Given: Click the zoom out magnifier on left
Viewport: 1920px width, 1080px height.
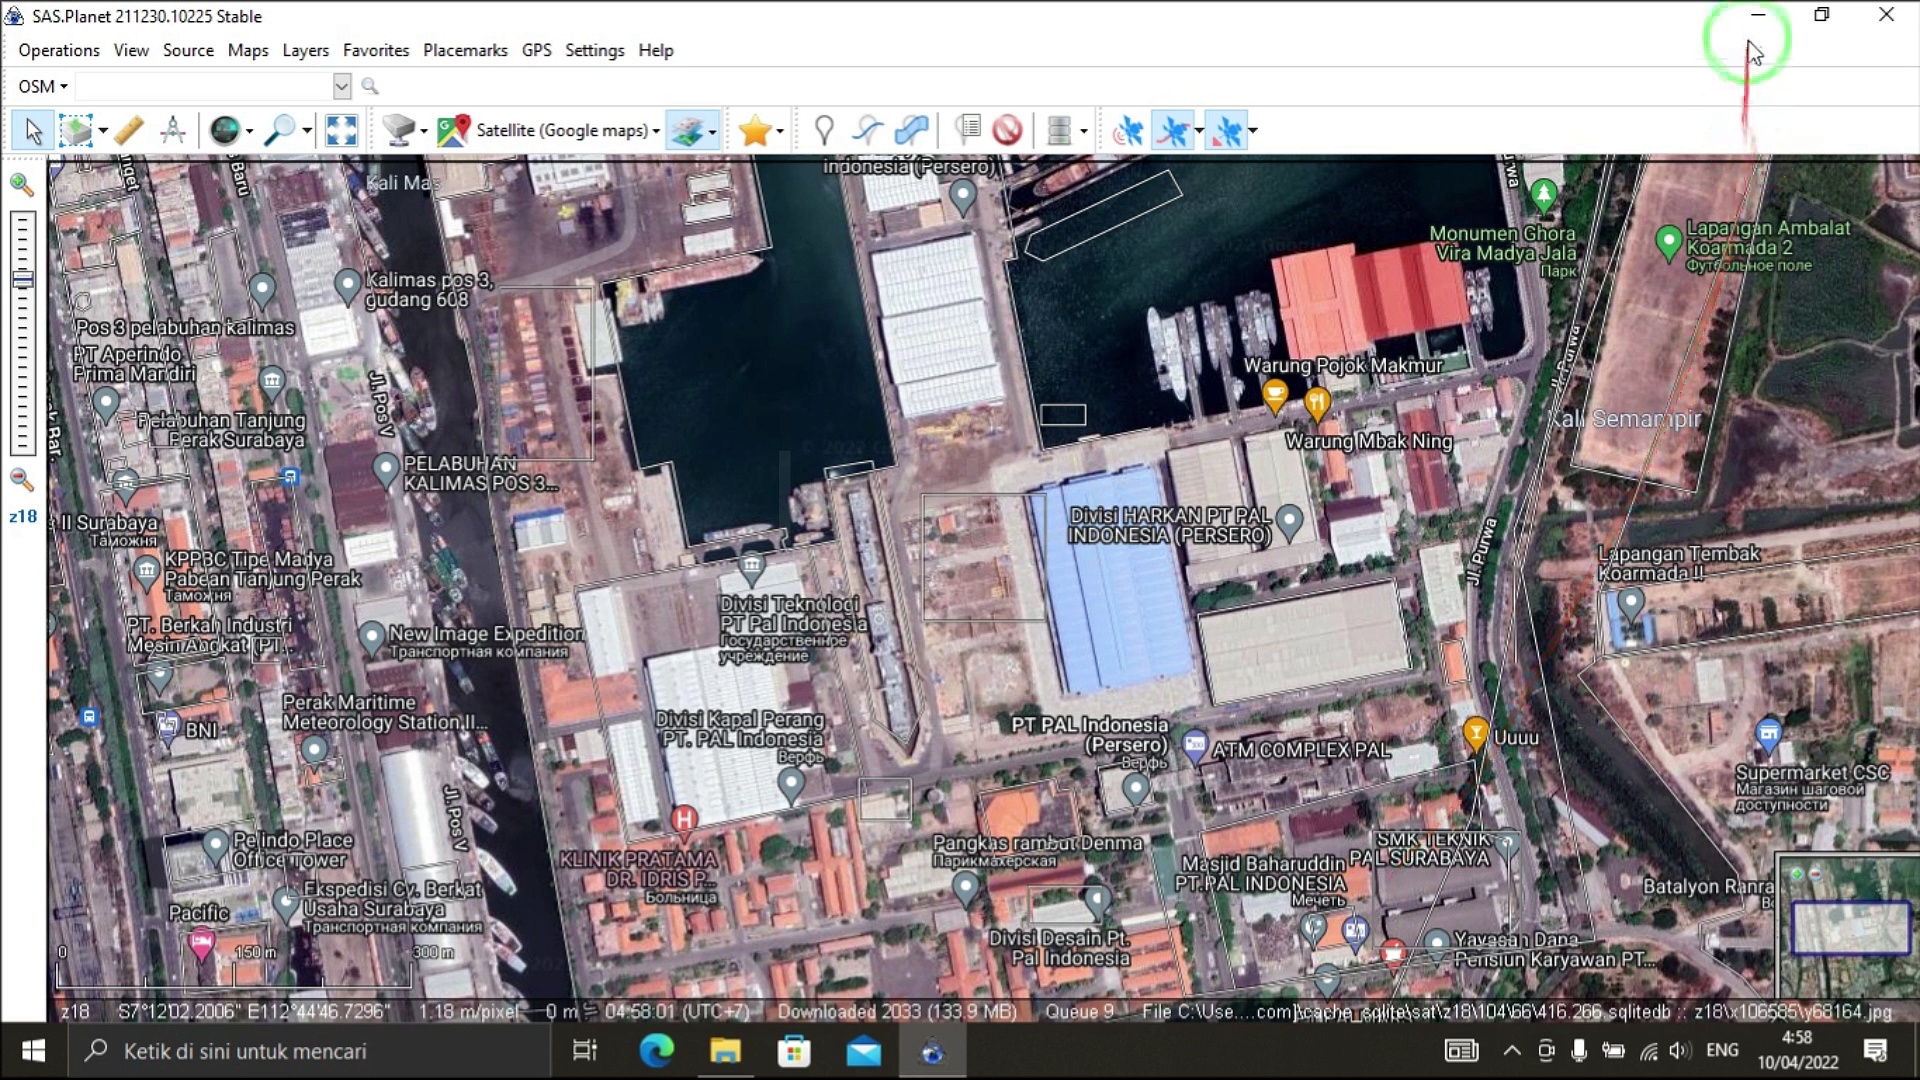Looking at the screenshot, I should (x=21, y=480).
